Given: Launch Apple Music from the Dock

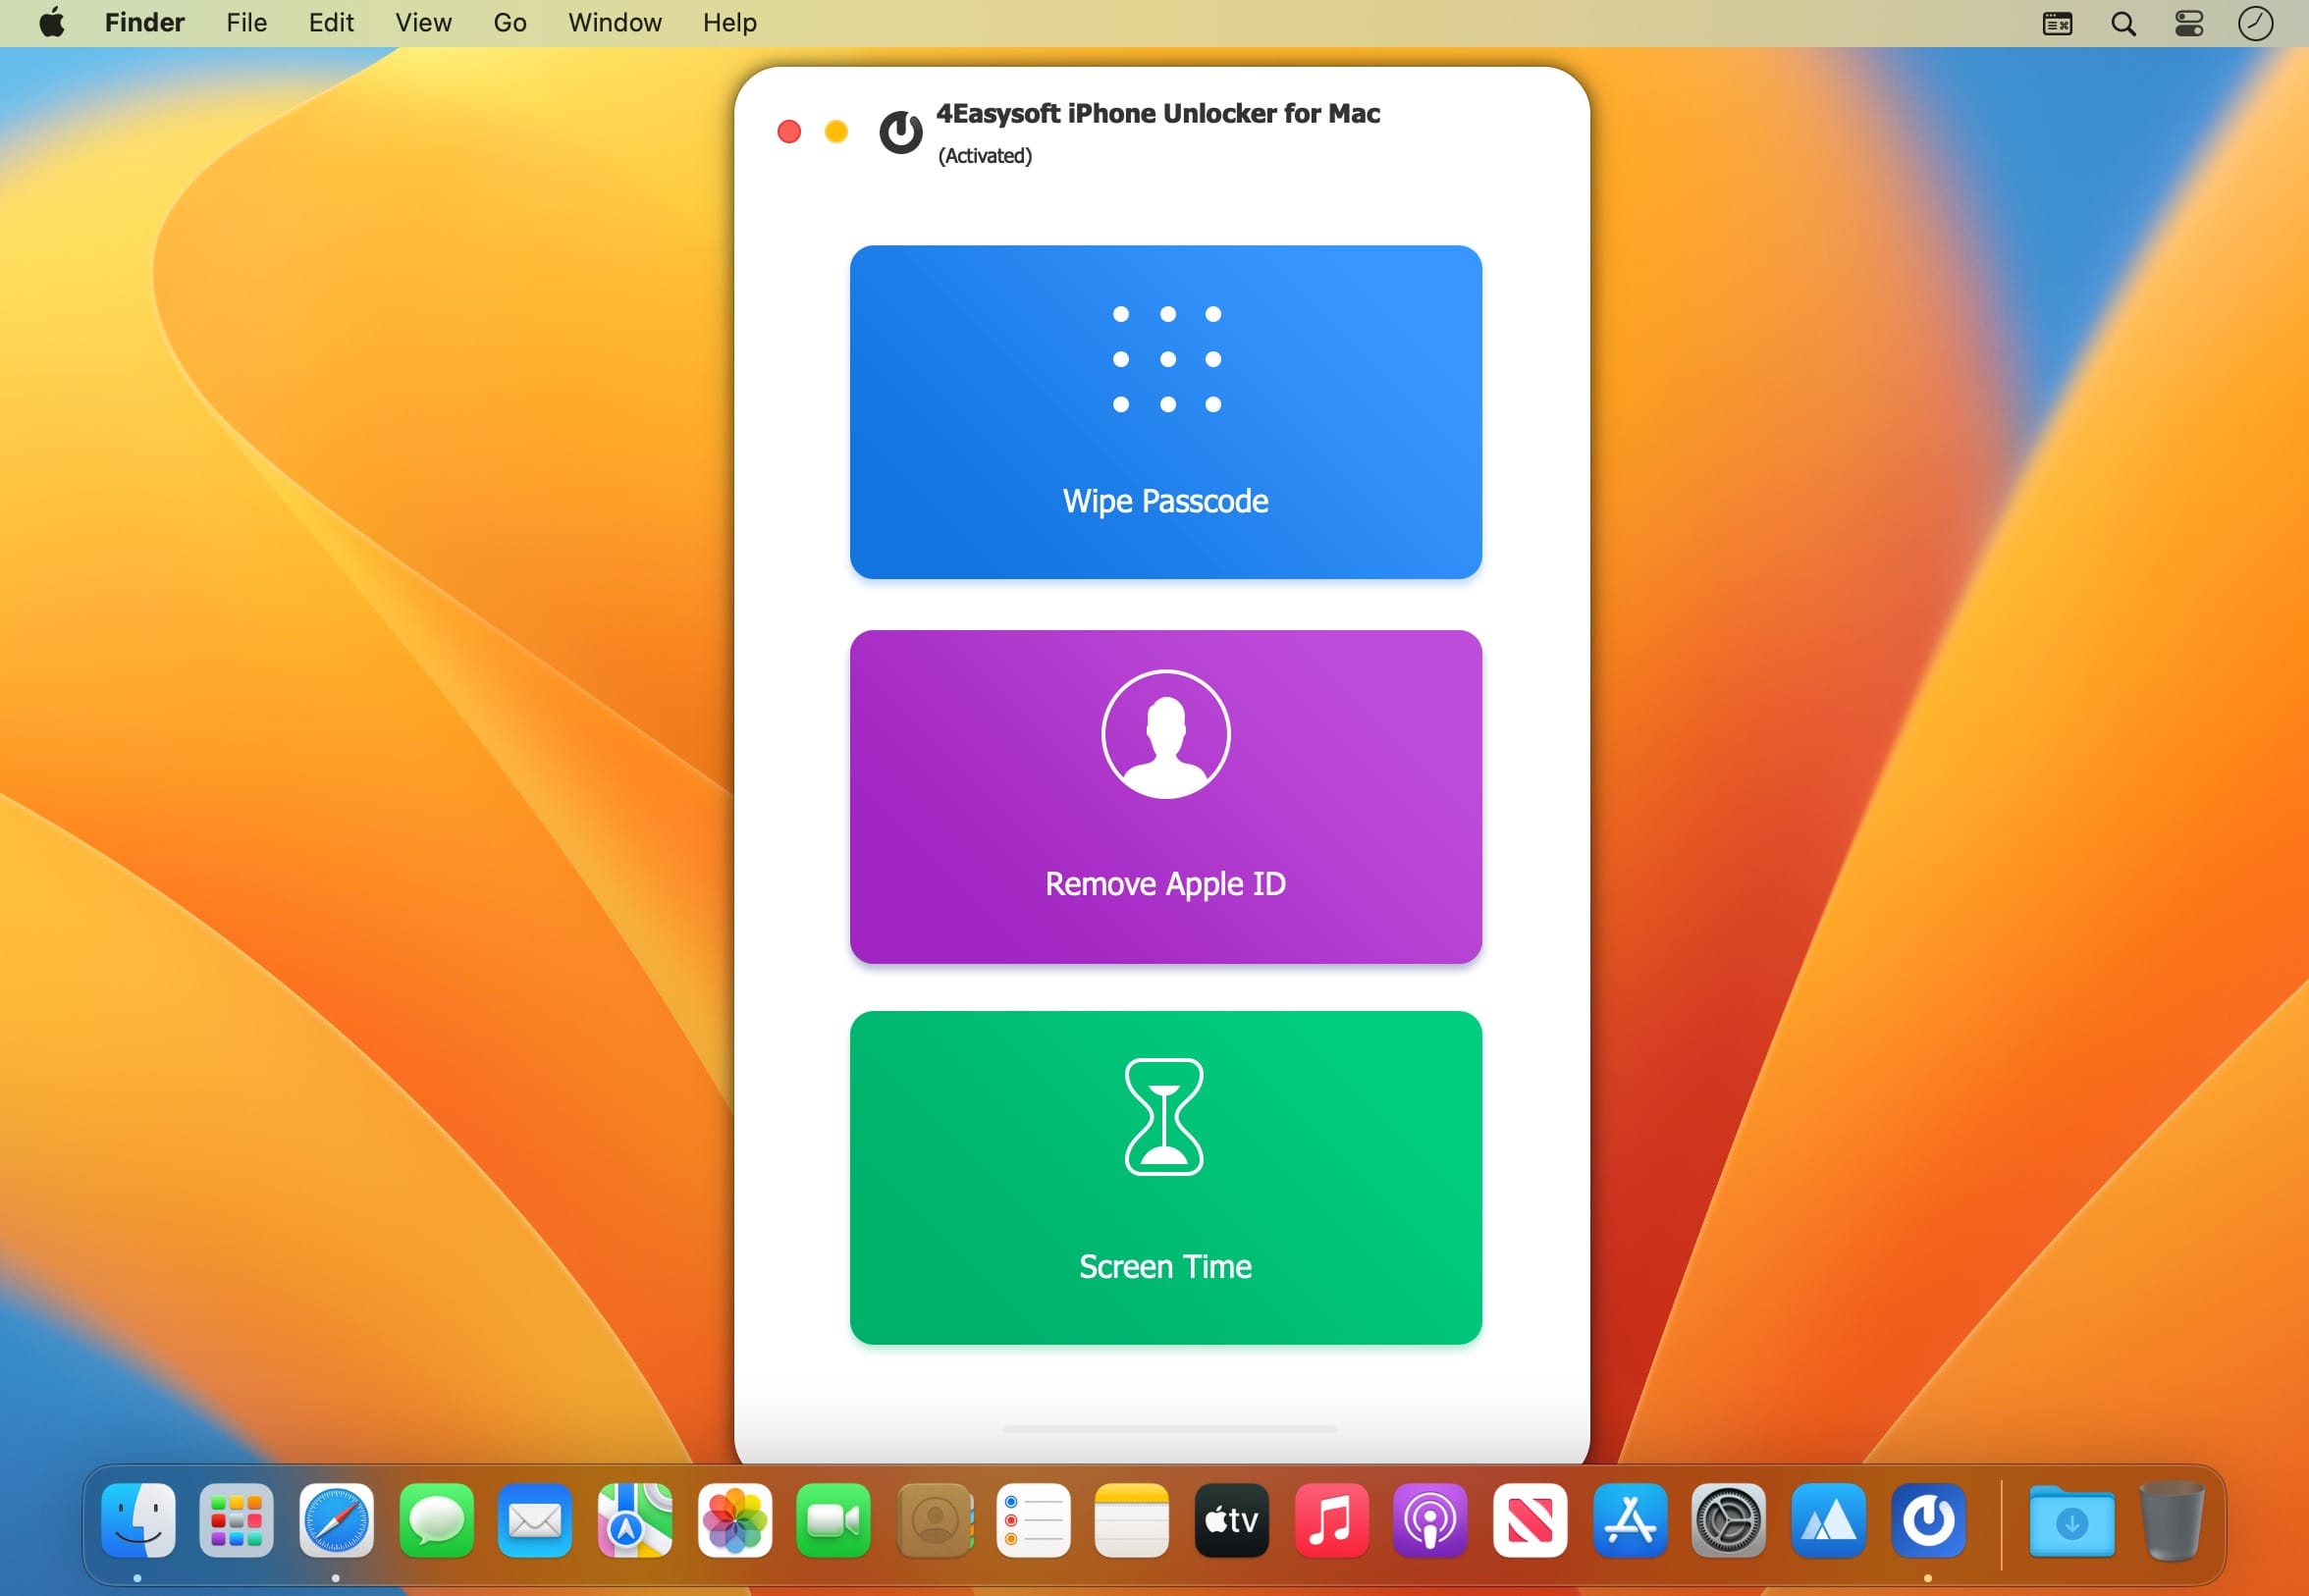Looking at the screenshot, I should (x=1331, y=1521).
